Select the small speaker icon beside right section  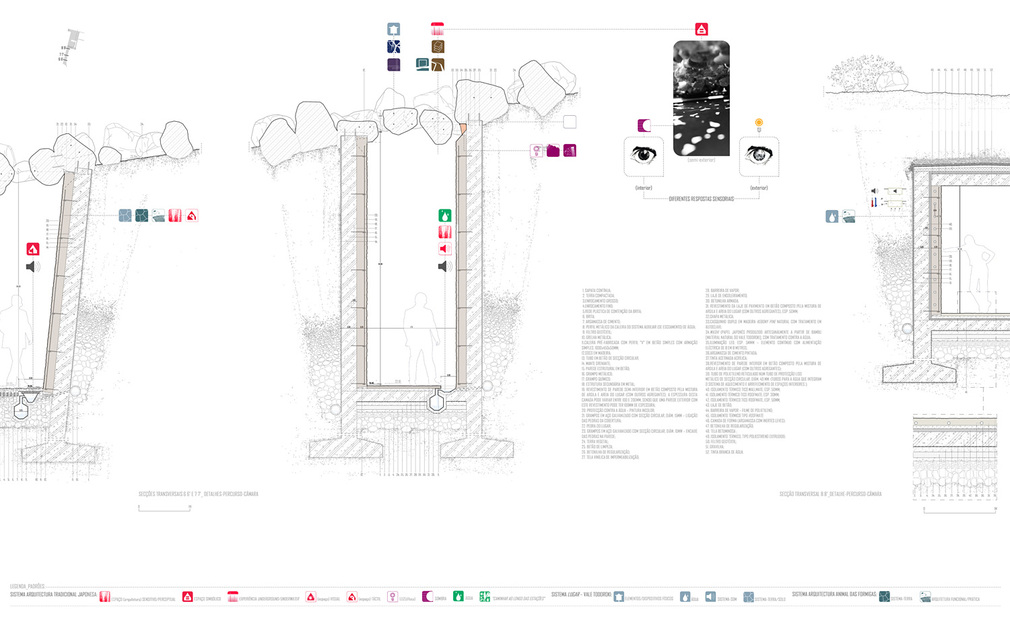click(874, 191)
